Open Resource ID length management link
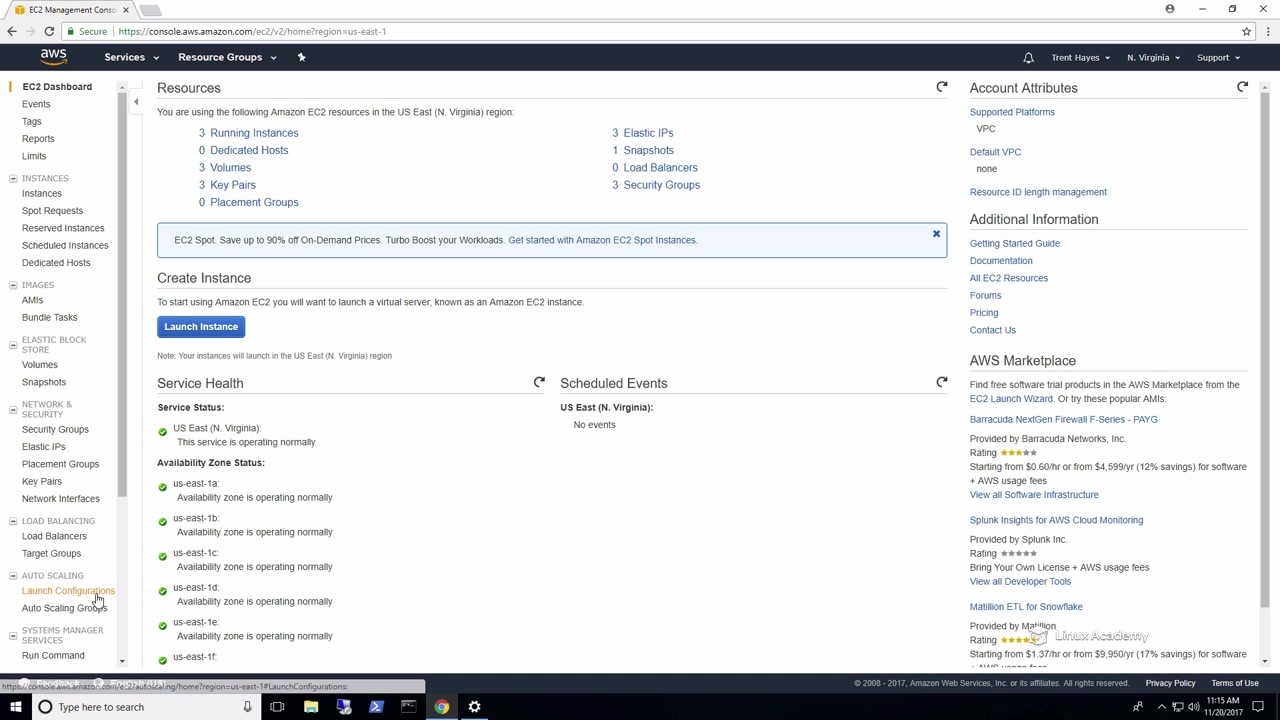Viewport: 1280px width, 720px height. pos(1038,192)
